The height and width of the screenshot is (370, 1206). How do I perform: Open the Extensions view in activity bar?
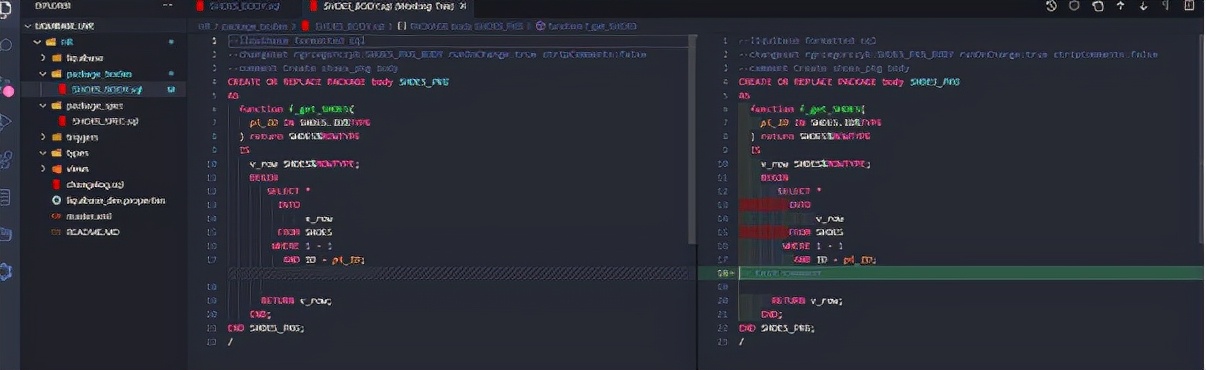(6, 159)
